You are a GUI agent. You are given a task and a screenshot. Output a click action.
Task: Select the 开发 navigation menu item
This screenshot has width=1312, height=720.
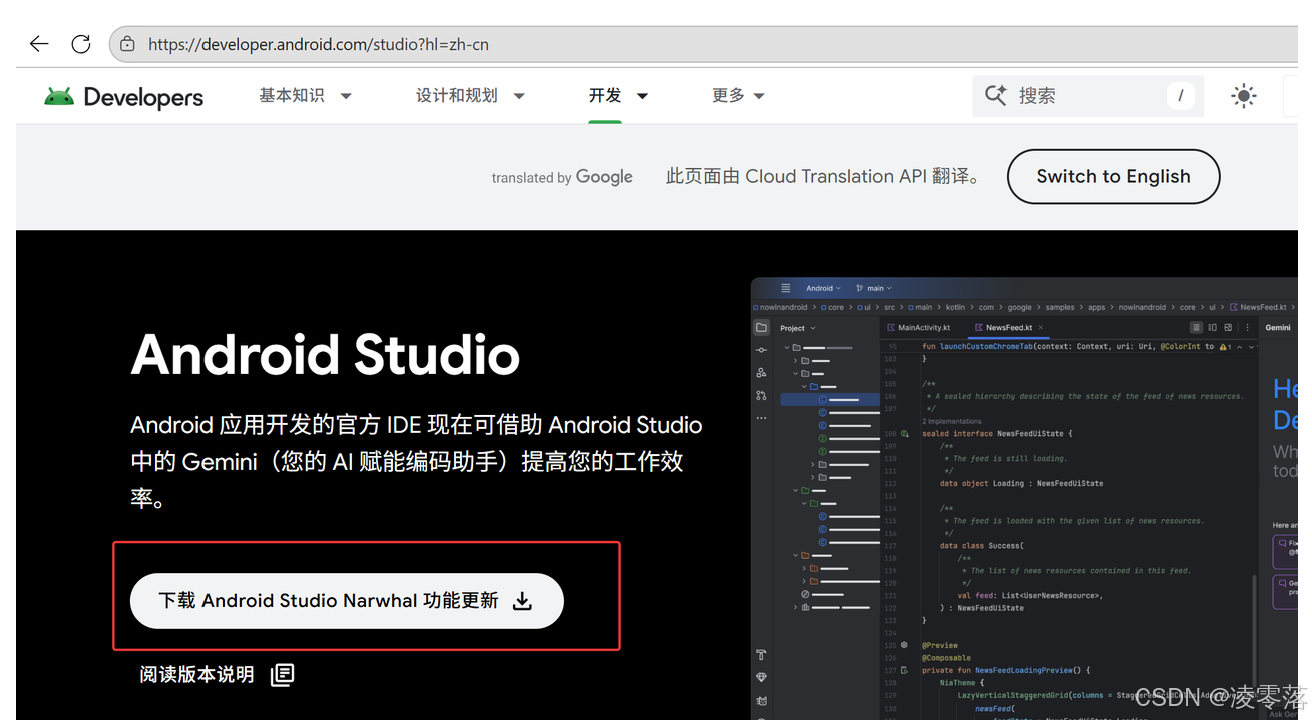pyautogui.click(x=605, y=95)
